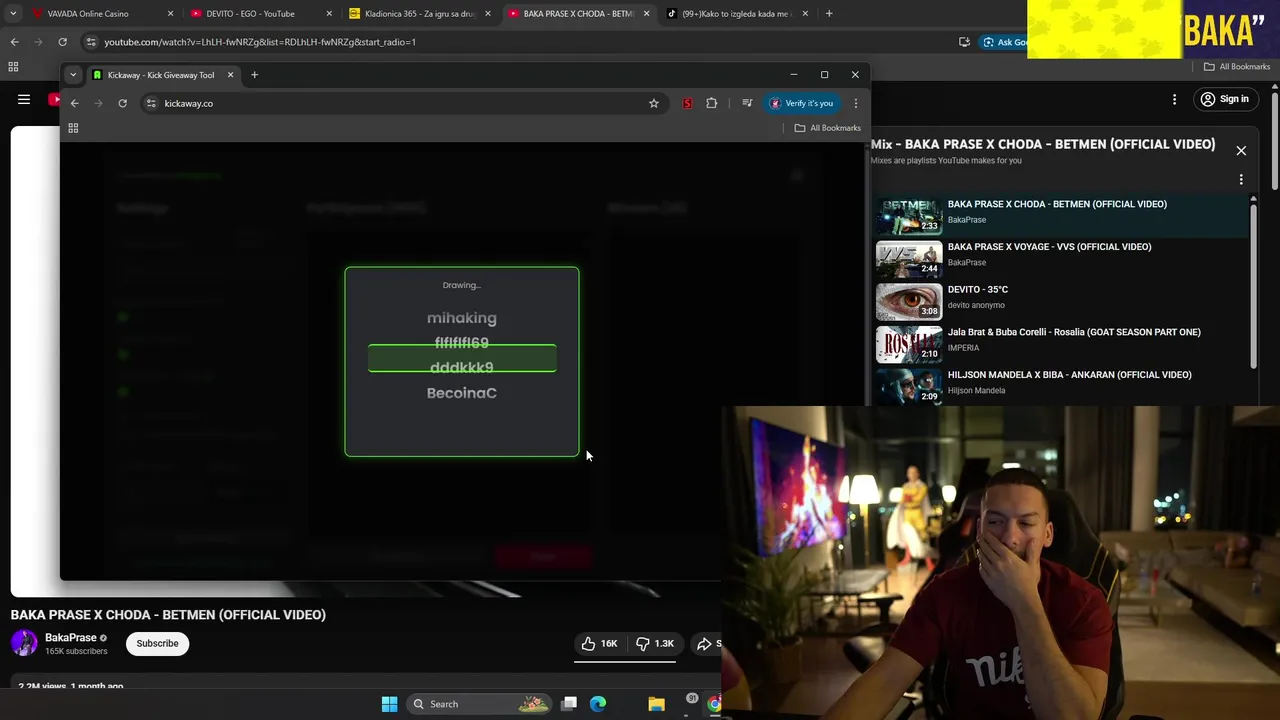Open the Mix playlist options menu
The image size is (1280, 720).
pyautogui.click(x=1241, y=180)
